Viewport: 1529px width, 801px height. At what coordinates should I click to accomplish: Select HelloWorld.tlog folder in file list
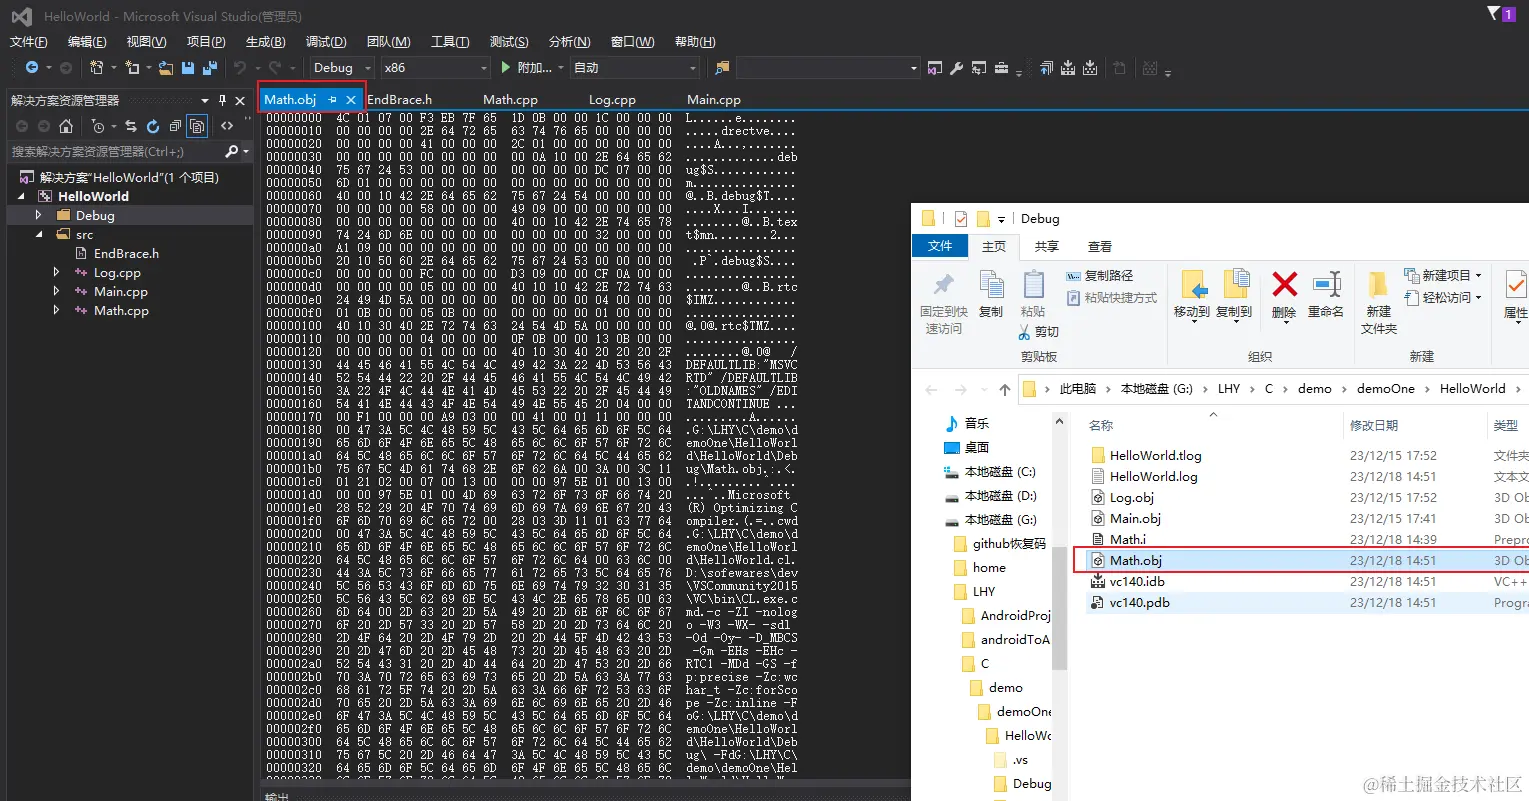1156,455
